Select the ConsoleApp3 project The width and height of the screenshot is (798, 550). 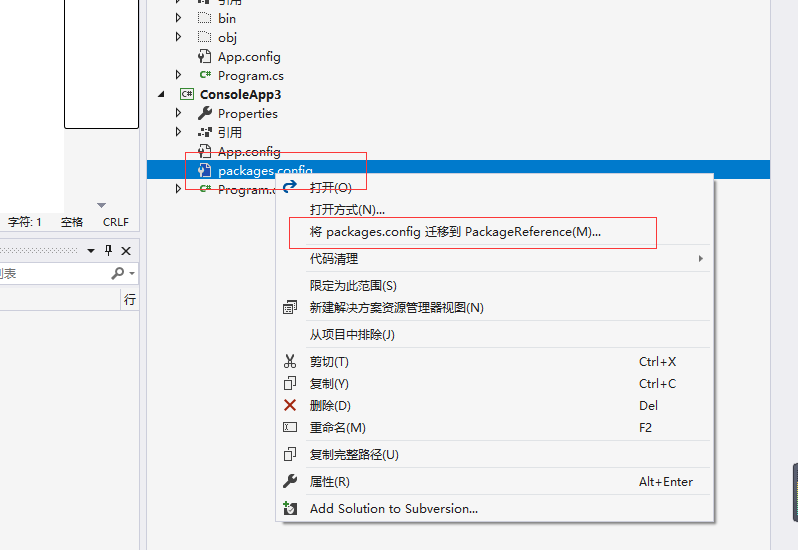point(240,95)
